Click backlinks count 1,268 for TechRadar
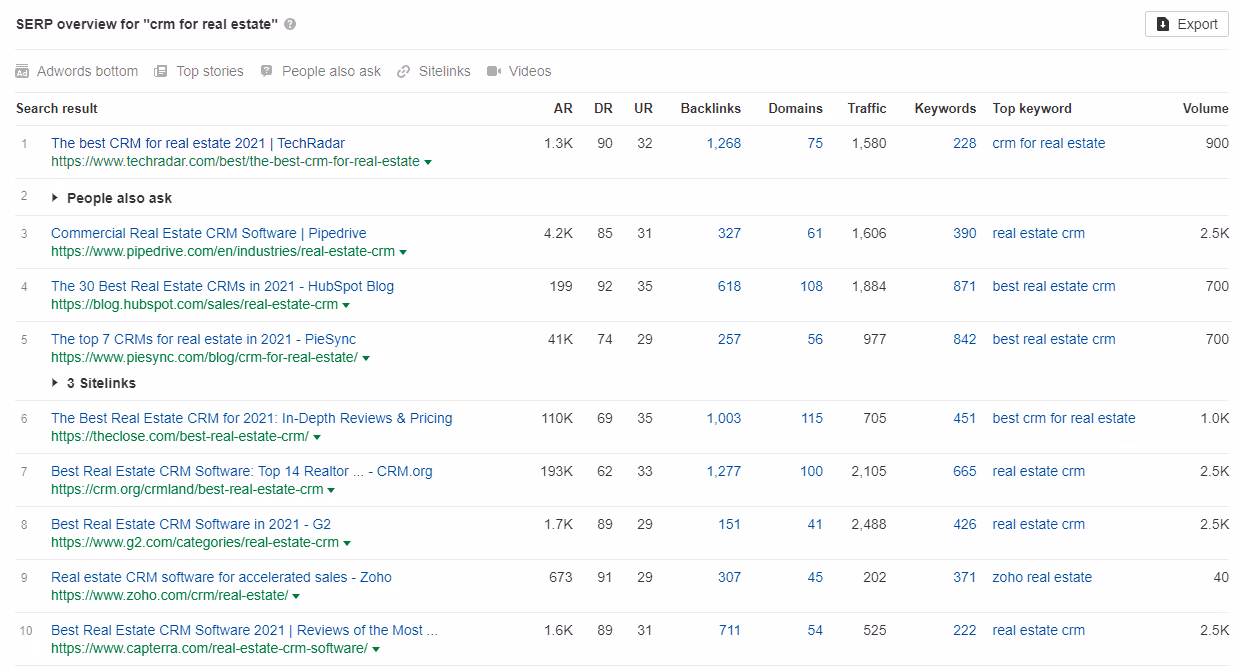Viewport: 1241px width, 669px height. tap(723, 143)
